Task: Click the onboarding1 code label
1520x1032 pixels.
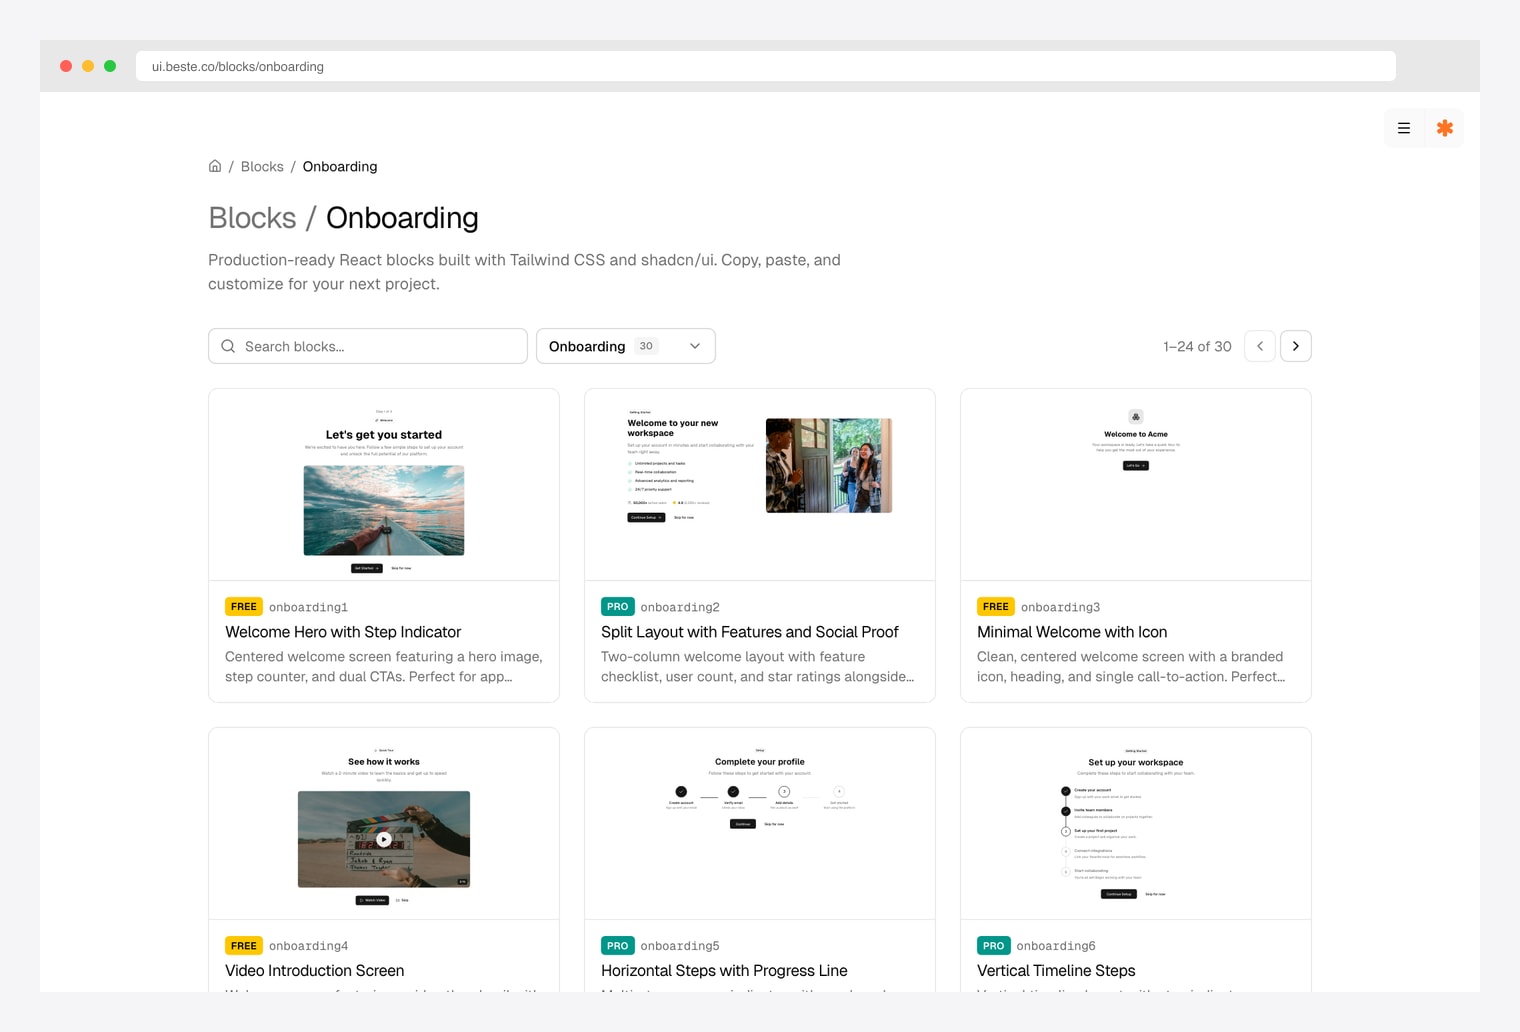Action: (308, 607)
